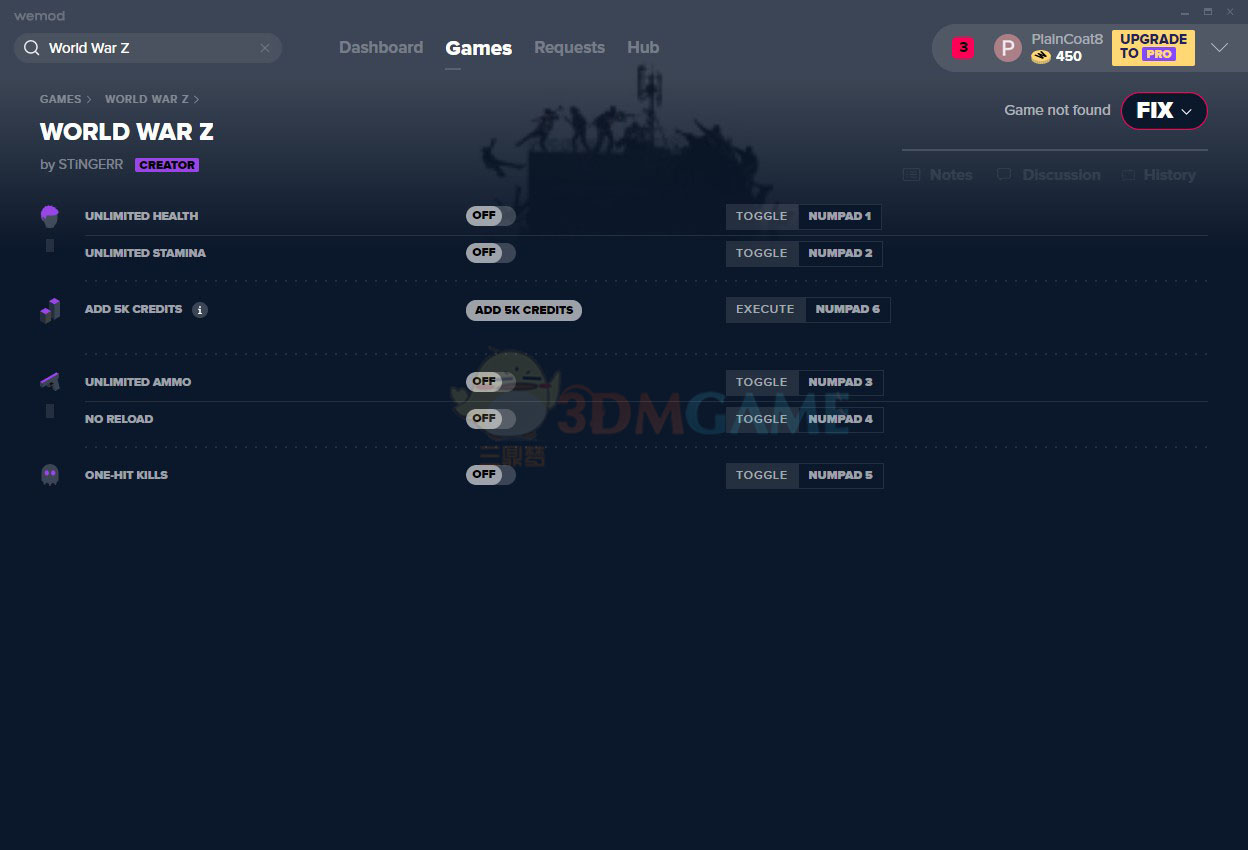1248x850 pixels.
Task: Expand the FIX dropdown button
Action: click(x=1164, y=111)
